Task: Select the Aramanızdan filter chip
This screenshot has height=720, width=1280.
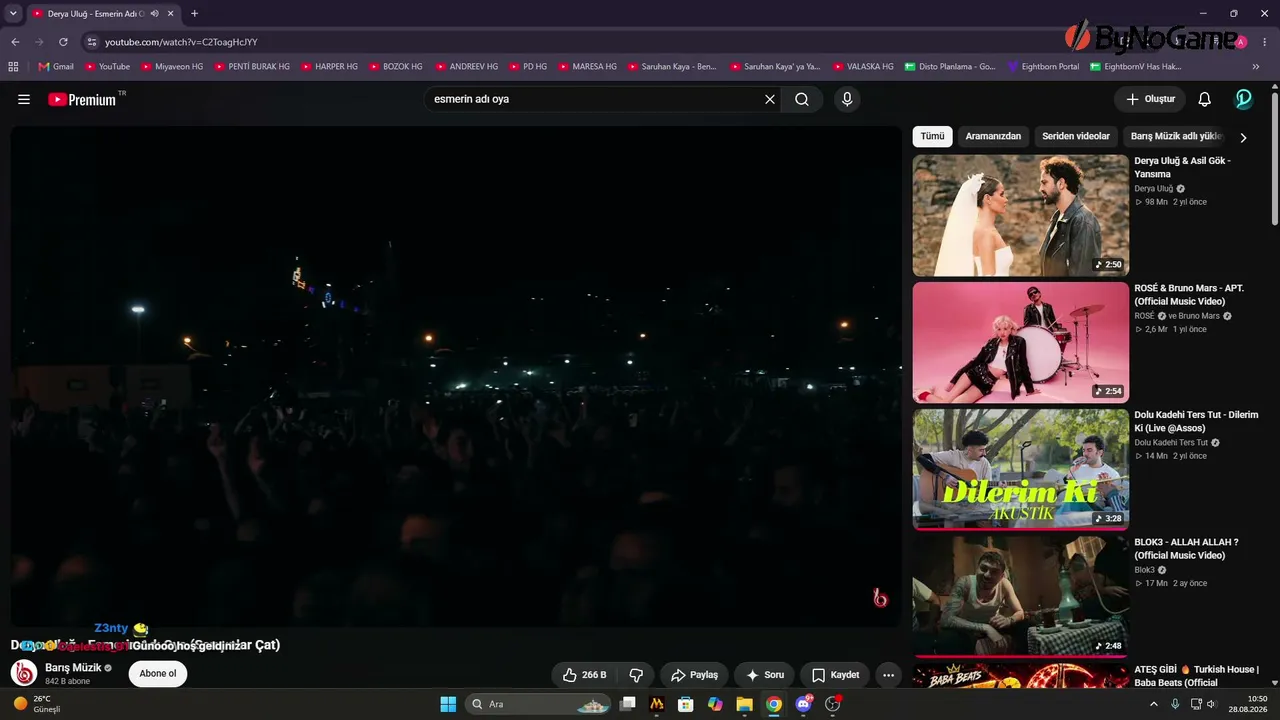Action: coord(993,136)
